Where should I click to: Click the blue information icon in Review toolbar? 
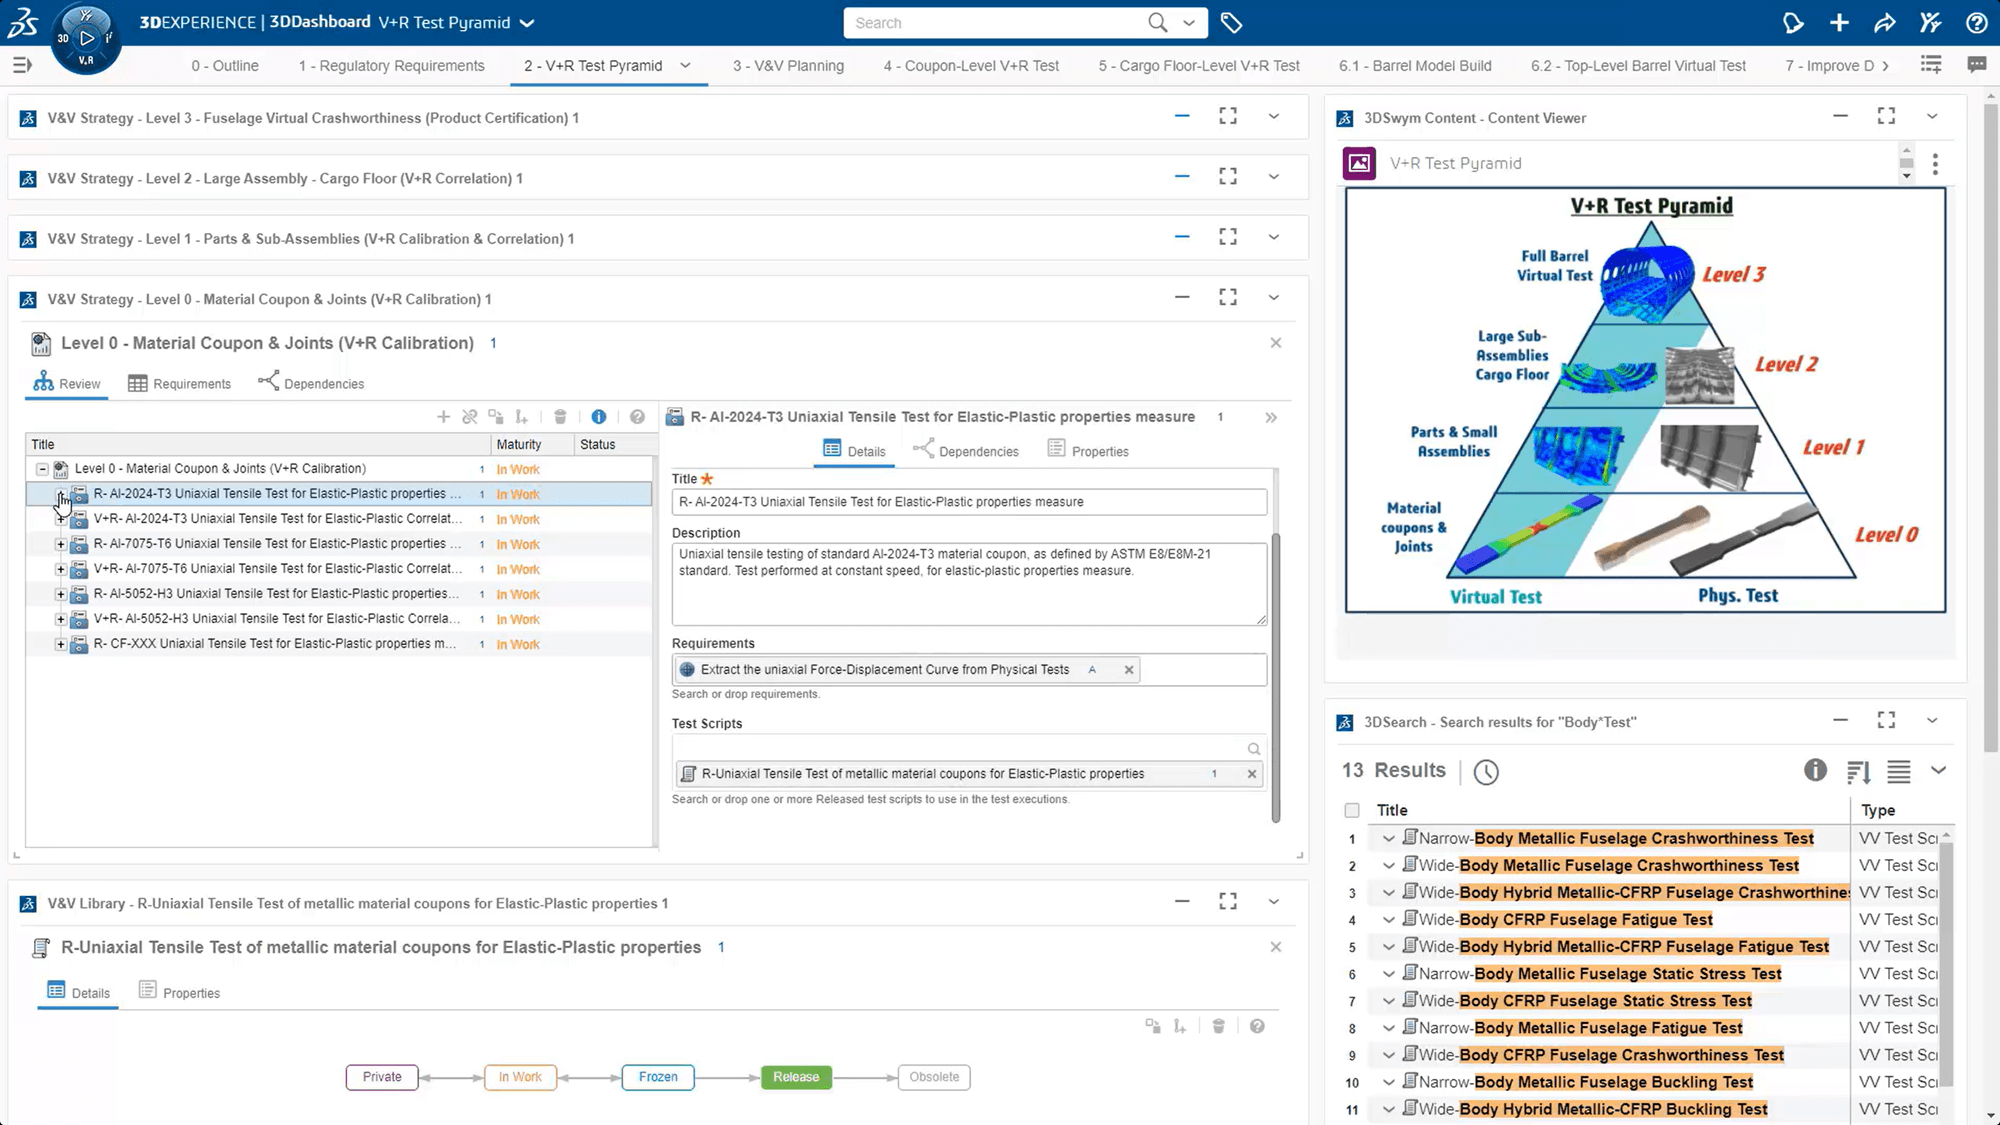[598, 417]
